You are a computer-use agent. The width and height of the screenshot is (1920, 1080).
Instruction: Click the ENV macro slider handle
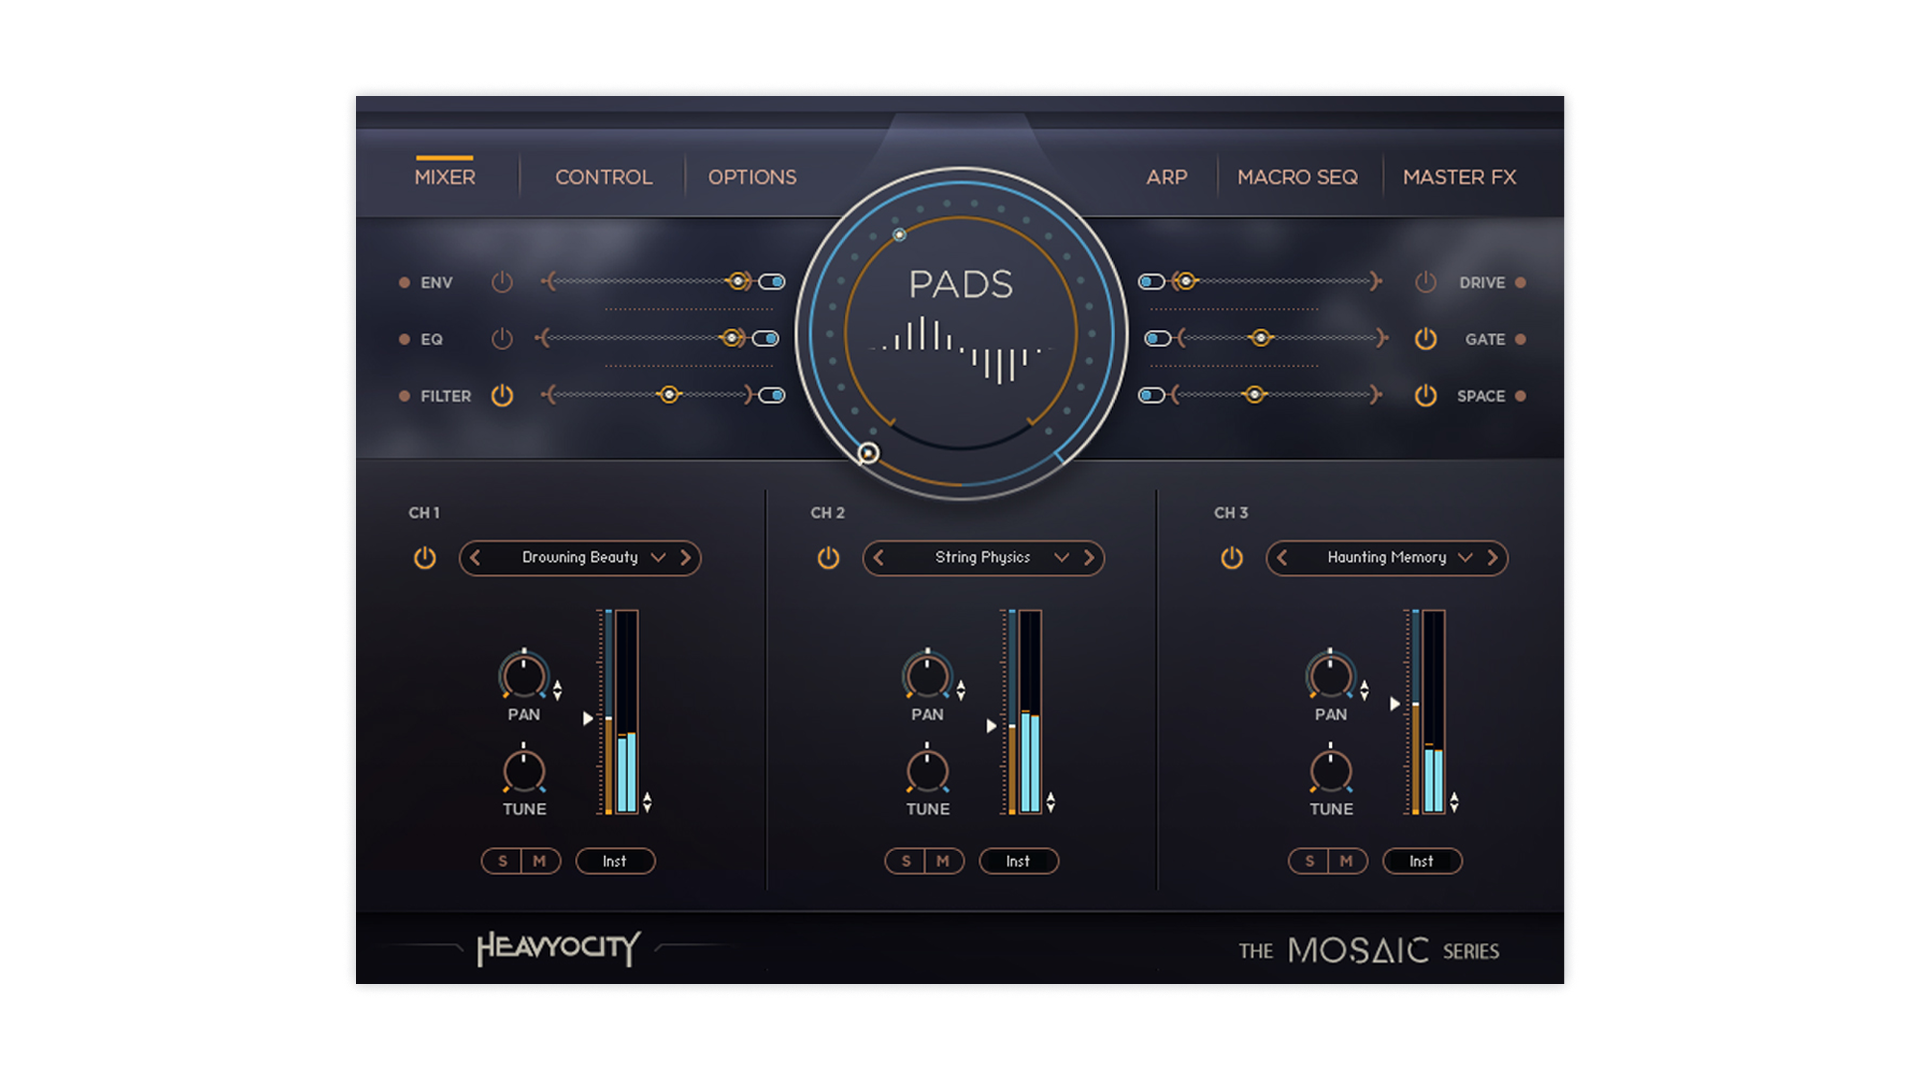tap(739, 282)
